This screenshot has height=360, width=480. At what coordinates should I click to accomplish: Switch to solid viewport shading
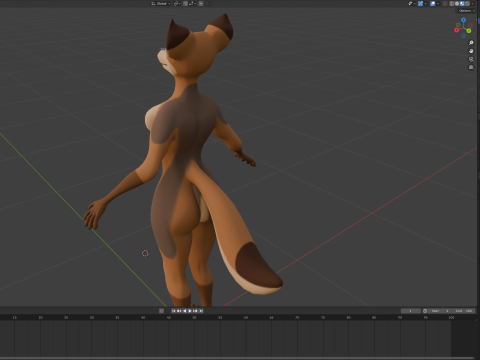click(457, 3)
